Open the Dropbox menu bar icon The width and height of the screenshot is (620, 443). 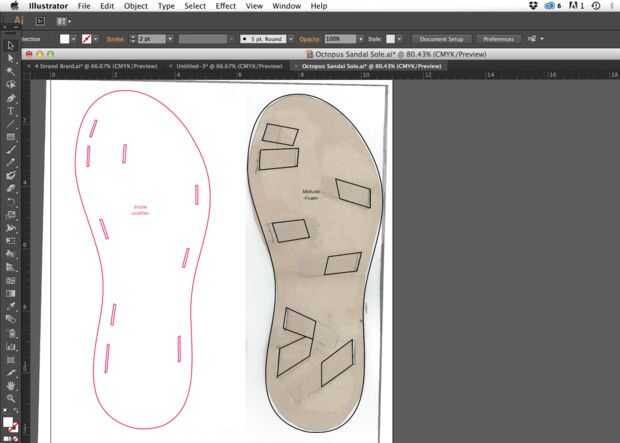534,6
